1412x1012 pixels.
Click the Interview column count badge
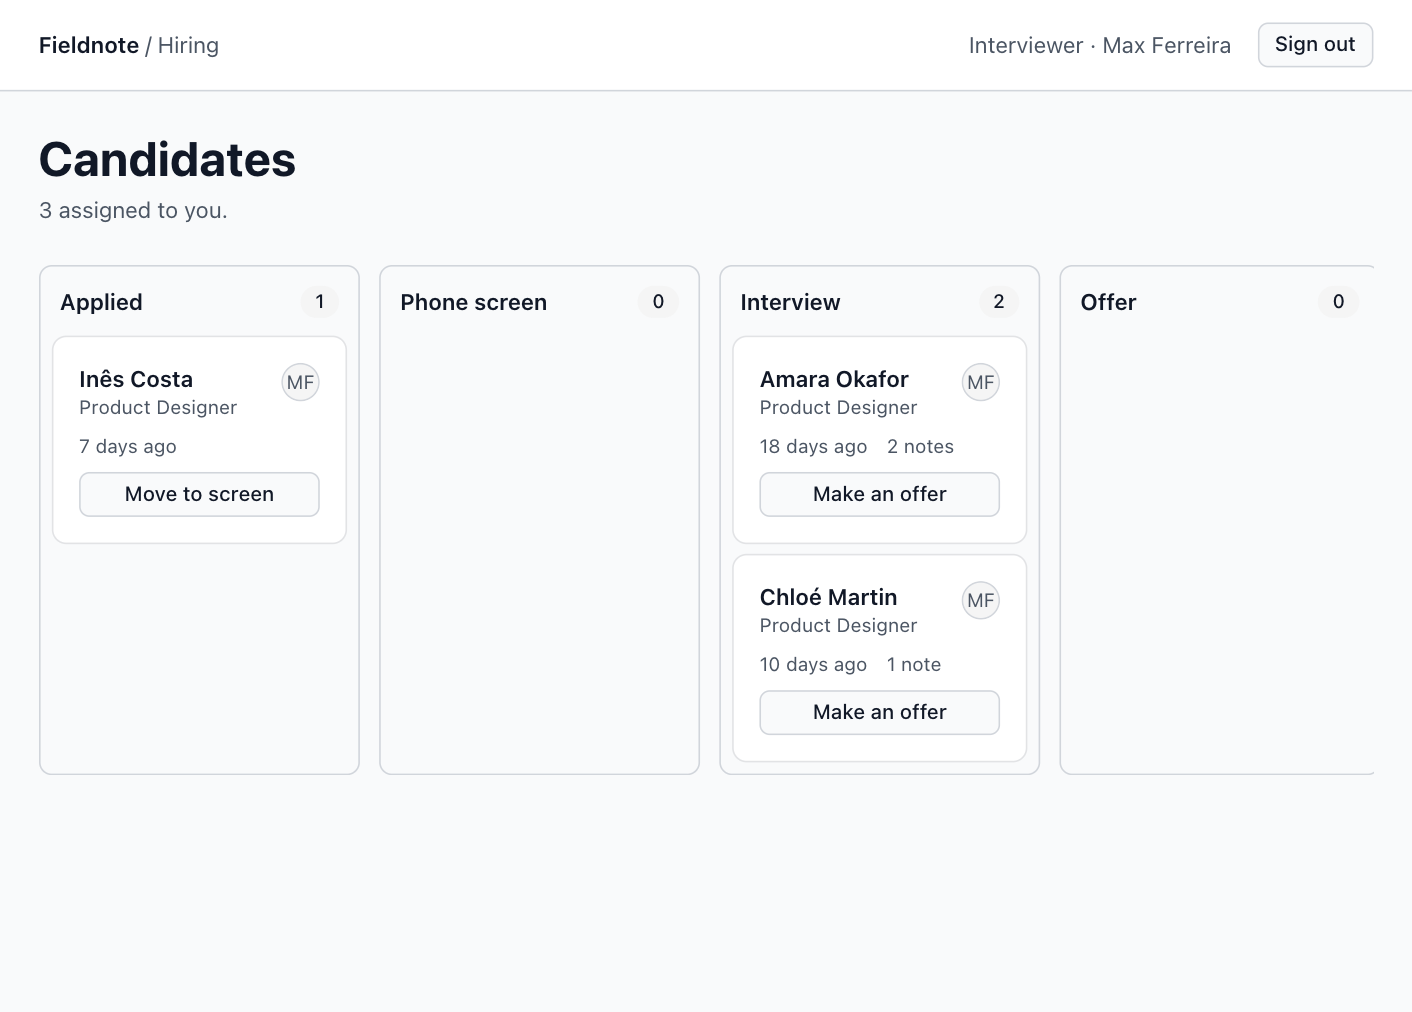pos(998,301)
